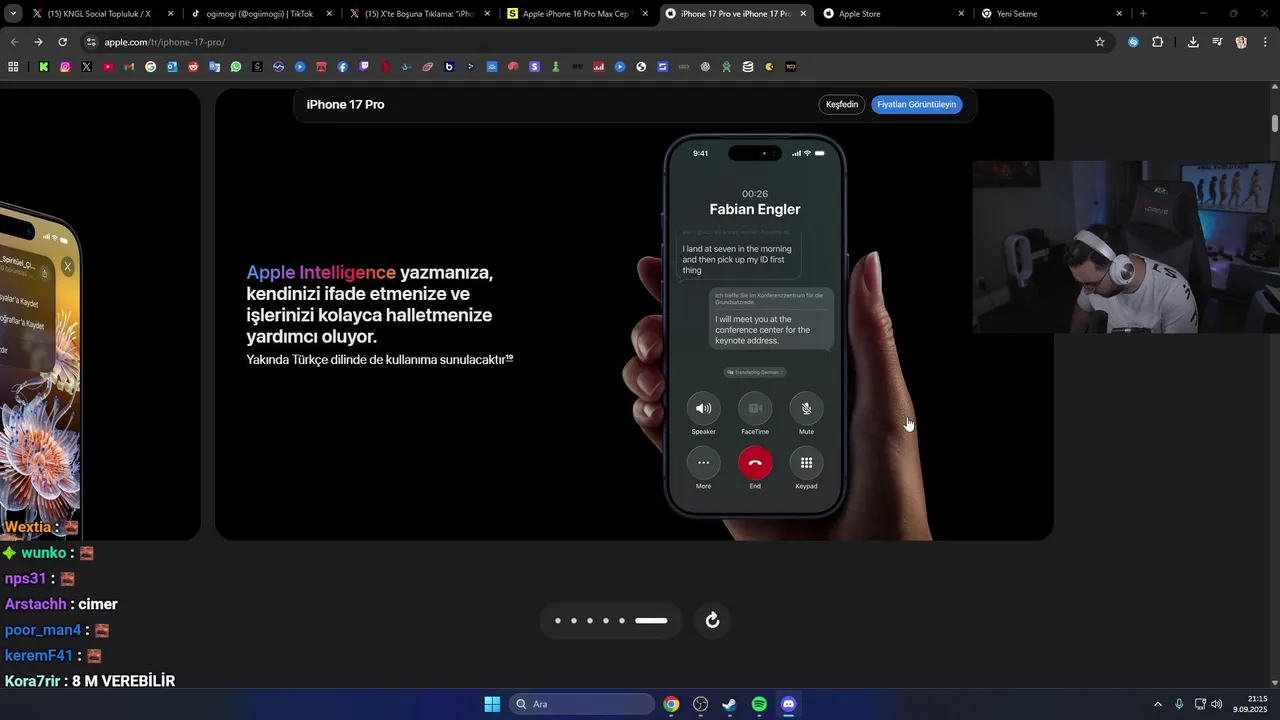1280x720 pixels.
Task: Open the Facebook bookmark icon
Action: point(343,67)
